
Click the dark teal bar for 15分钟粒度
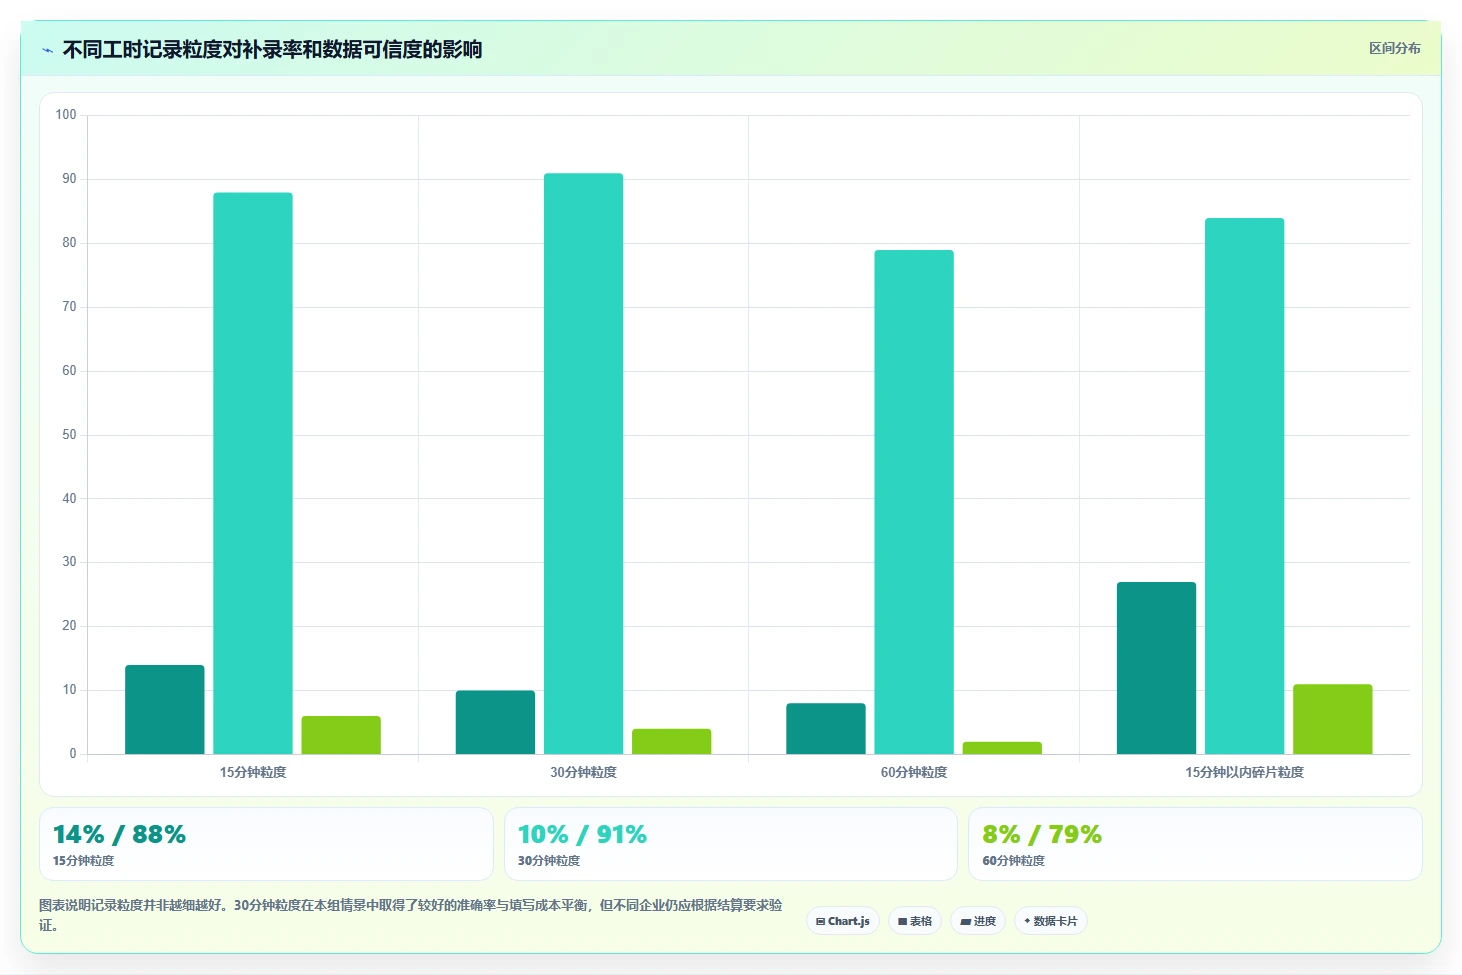165,709
